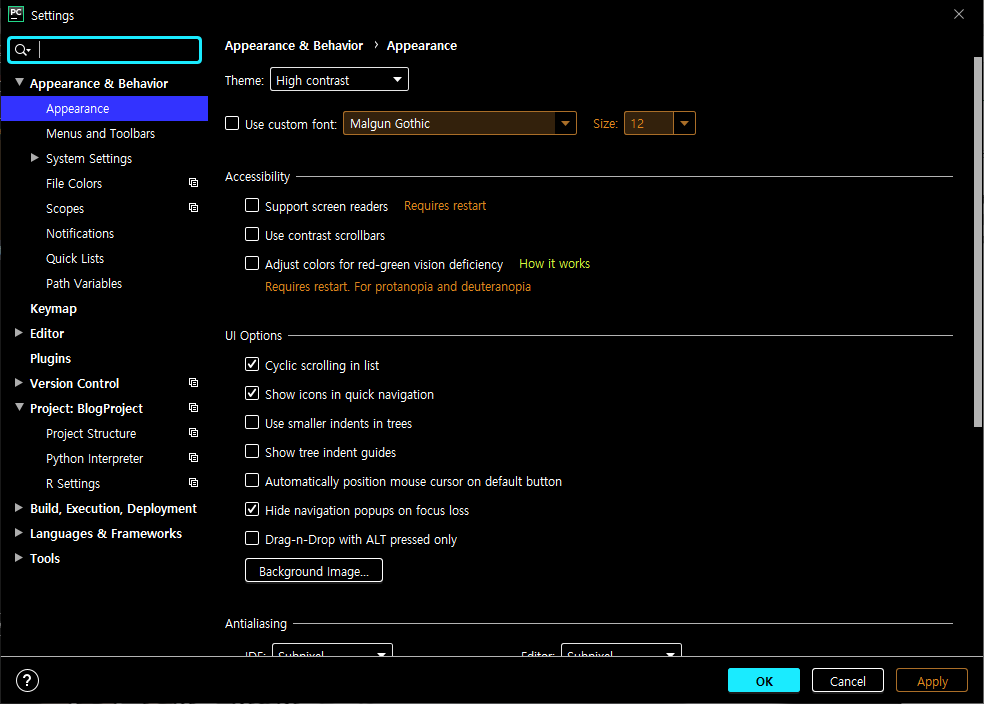Enable Support screen readers checkbox
Image resolution: width=984 pixels, height=704 pixels.
point(252,205)
